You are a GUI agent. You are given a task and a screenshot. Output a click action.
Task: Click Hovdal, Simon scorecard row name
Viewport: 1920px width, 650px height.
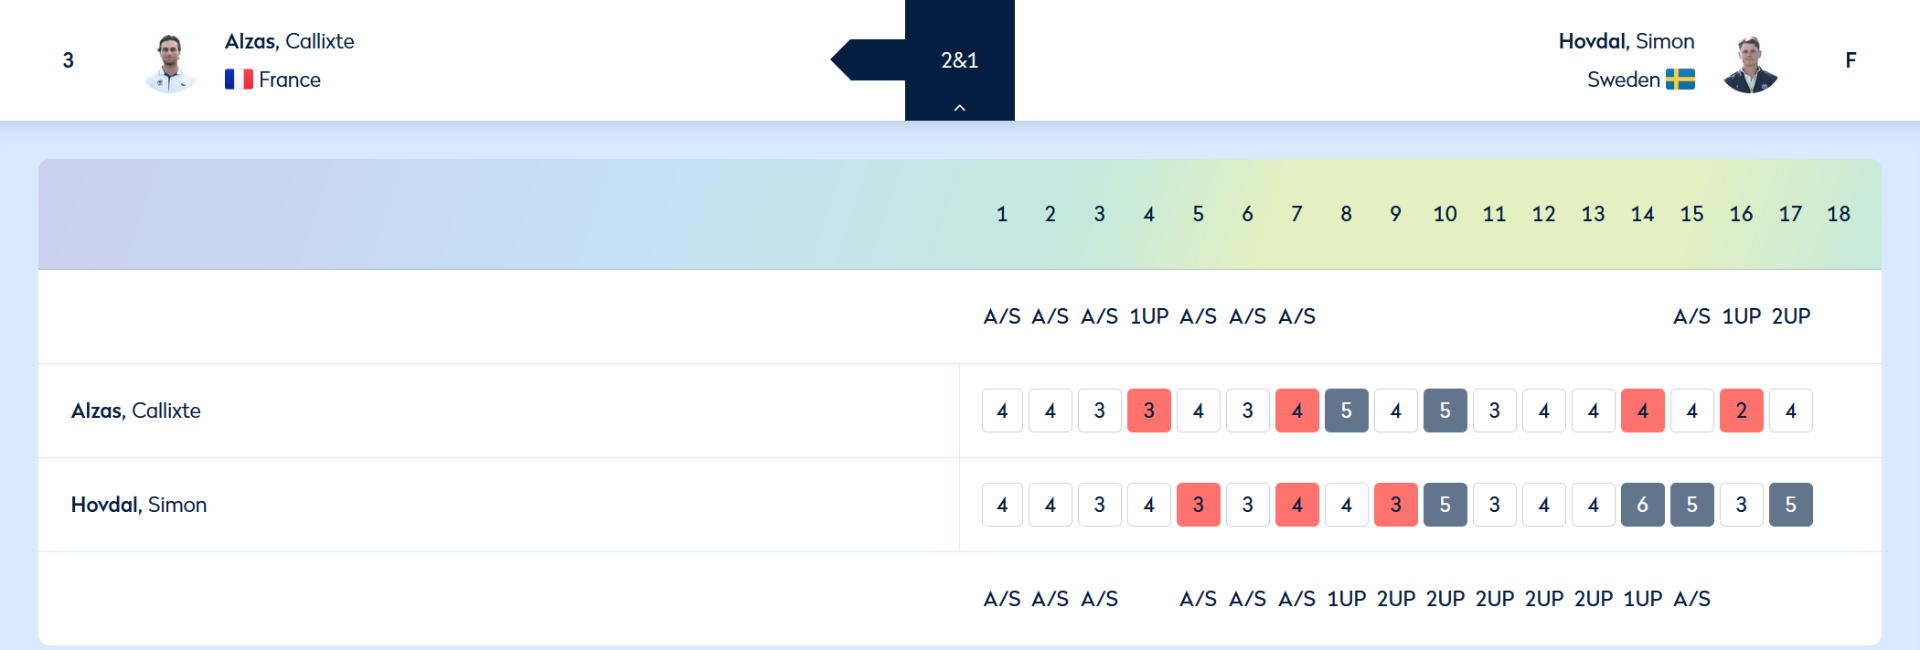[x=139, y=504]
